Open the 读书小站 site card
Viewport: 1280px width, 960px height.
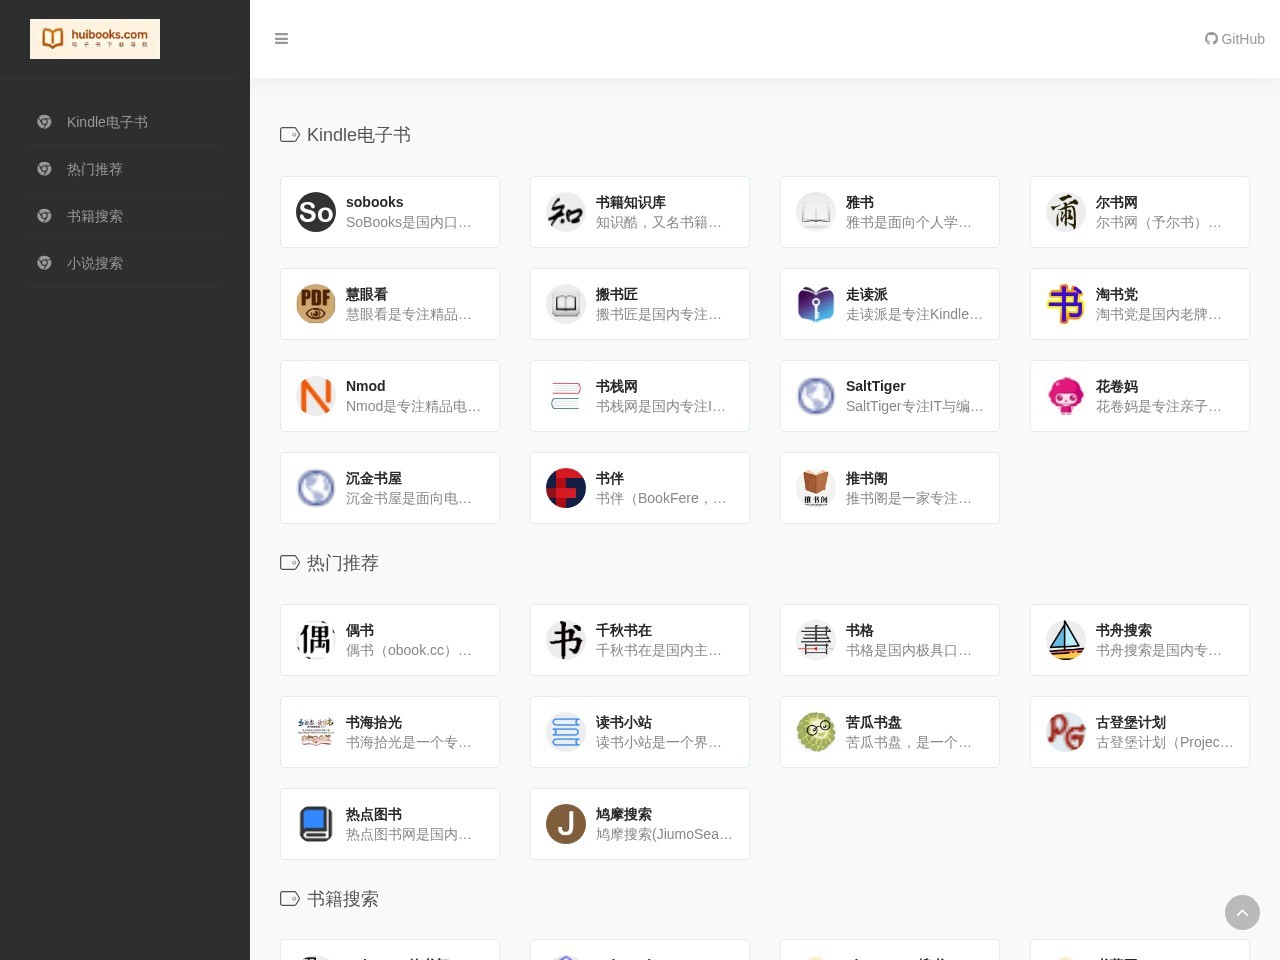[640, 732]
